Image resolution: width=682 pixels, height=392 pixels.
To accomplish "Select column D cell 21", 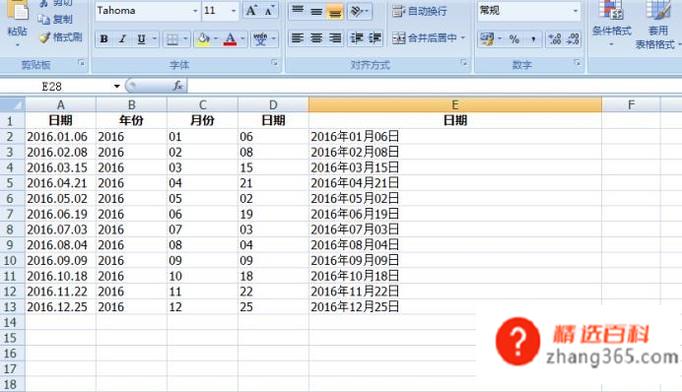I will point(273,183).
